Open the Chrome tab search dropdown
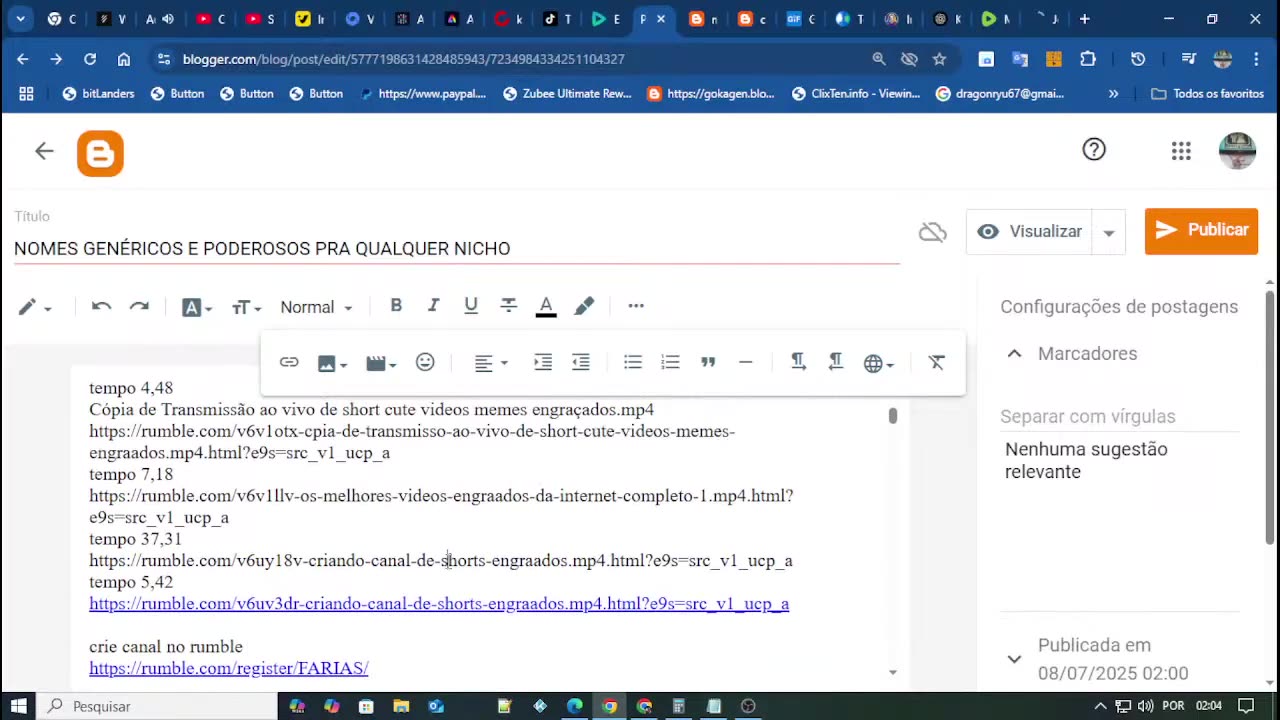 (20, 19)
